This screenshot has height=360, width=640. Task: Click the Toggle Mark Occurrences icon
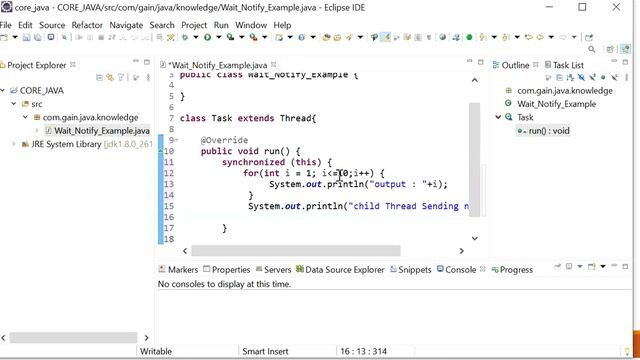[x=385, y=38]
